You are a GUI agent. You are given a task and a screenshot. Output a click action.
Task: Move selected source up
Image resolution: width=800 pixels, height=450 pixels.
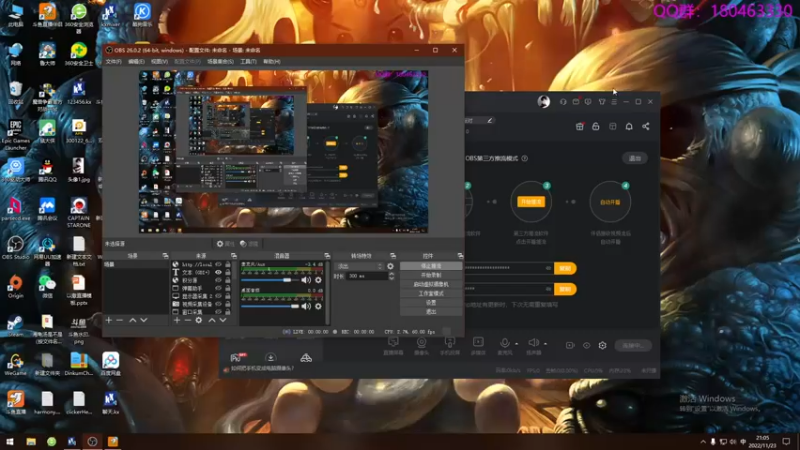pos(212,320)
